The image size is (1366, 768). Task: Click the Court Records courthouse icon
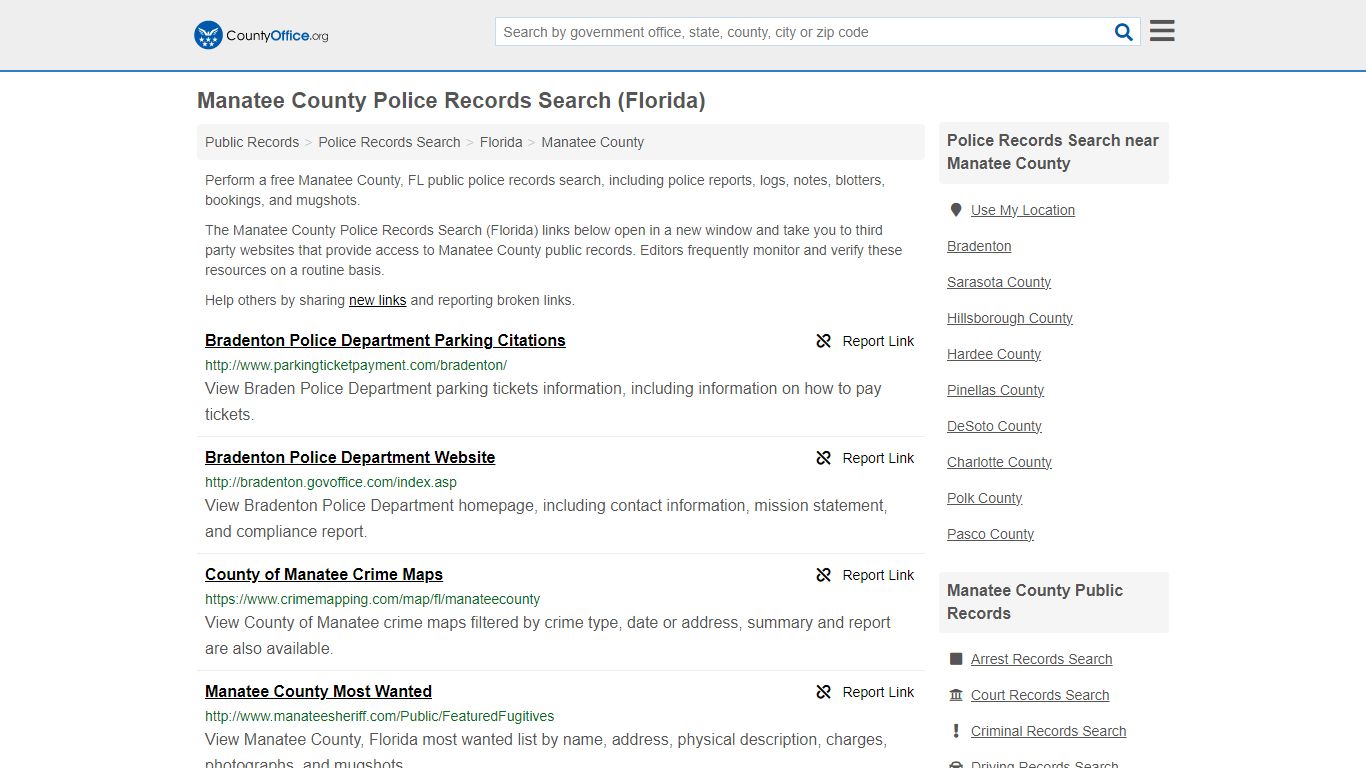tap(956, 695)
